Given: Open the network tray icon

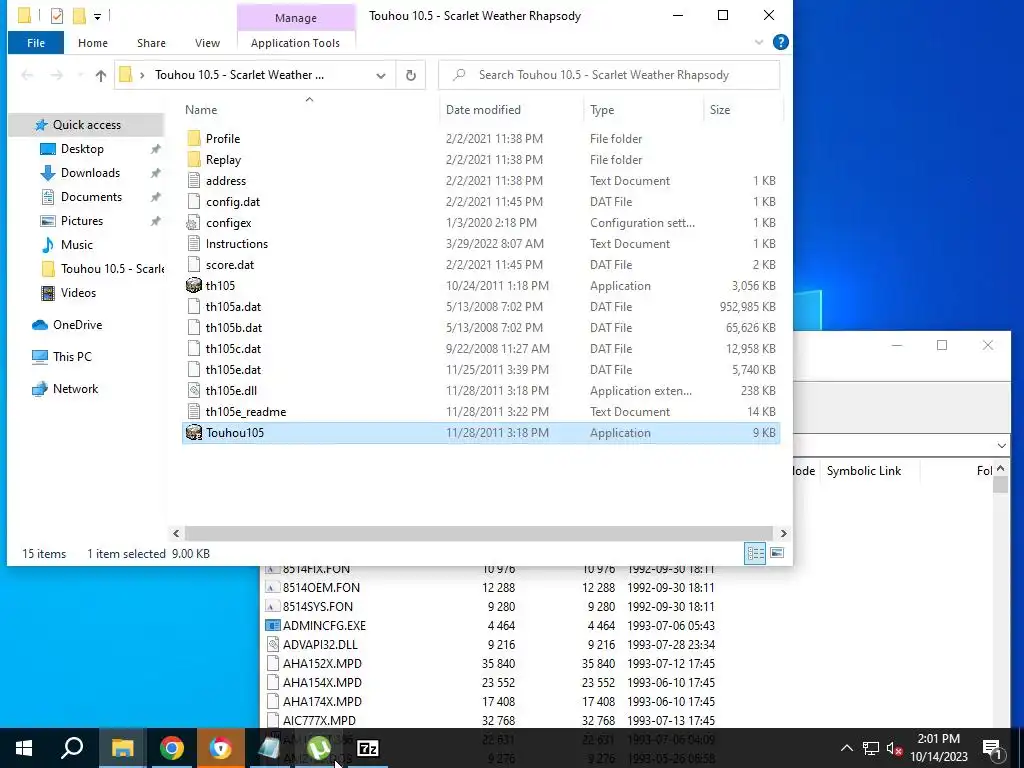Looking at the screenshot, I should 871,748.
